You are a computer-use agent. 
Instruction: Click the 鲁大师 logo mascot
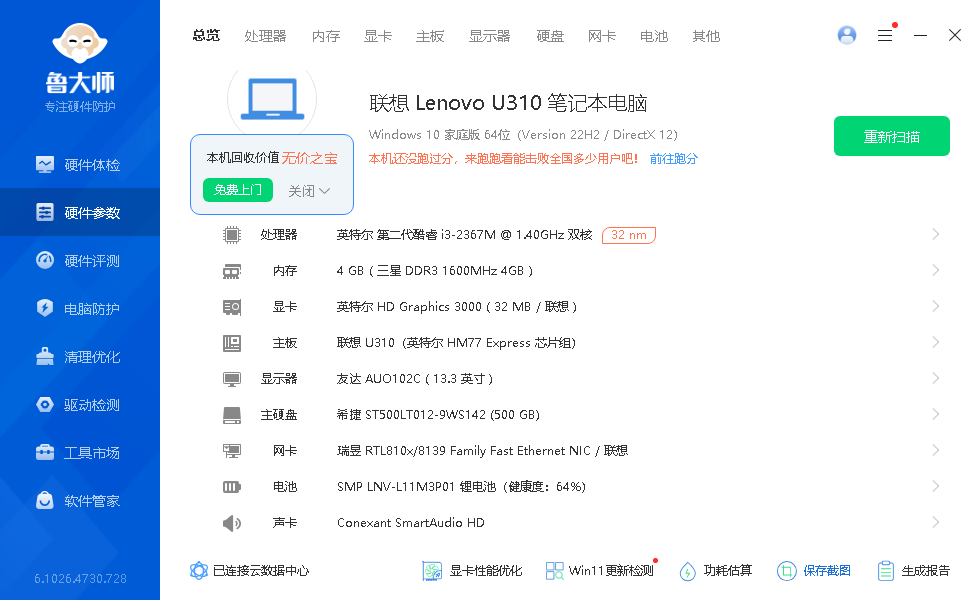pos(80,43)
